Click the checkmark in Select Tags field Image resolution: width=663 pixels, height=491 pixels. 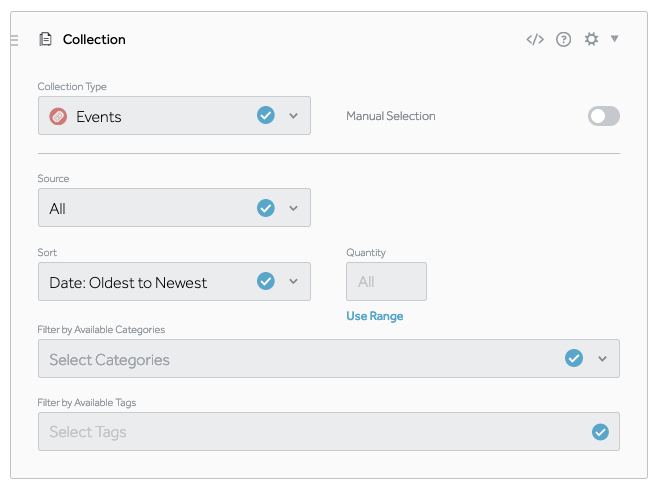(600, 432)
